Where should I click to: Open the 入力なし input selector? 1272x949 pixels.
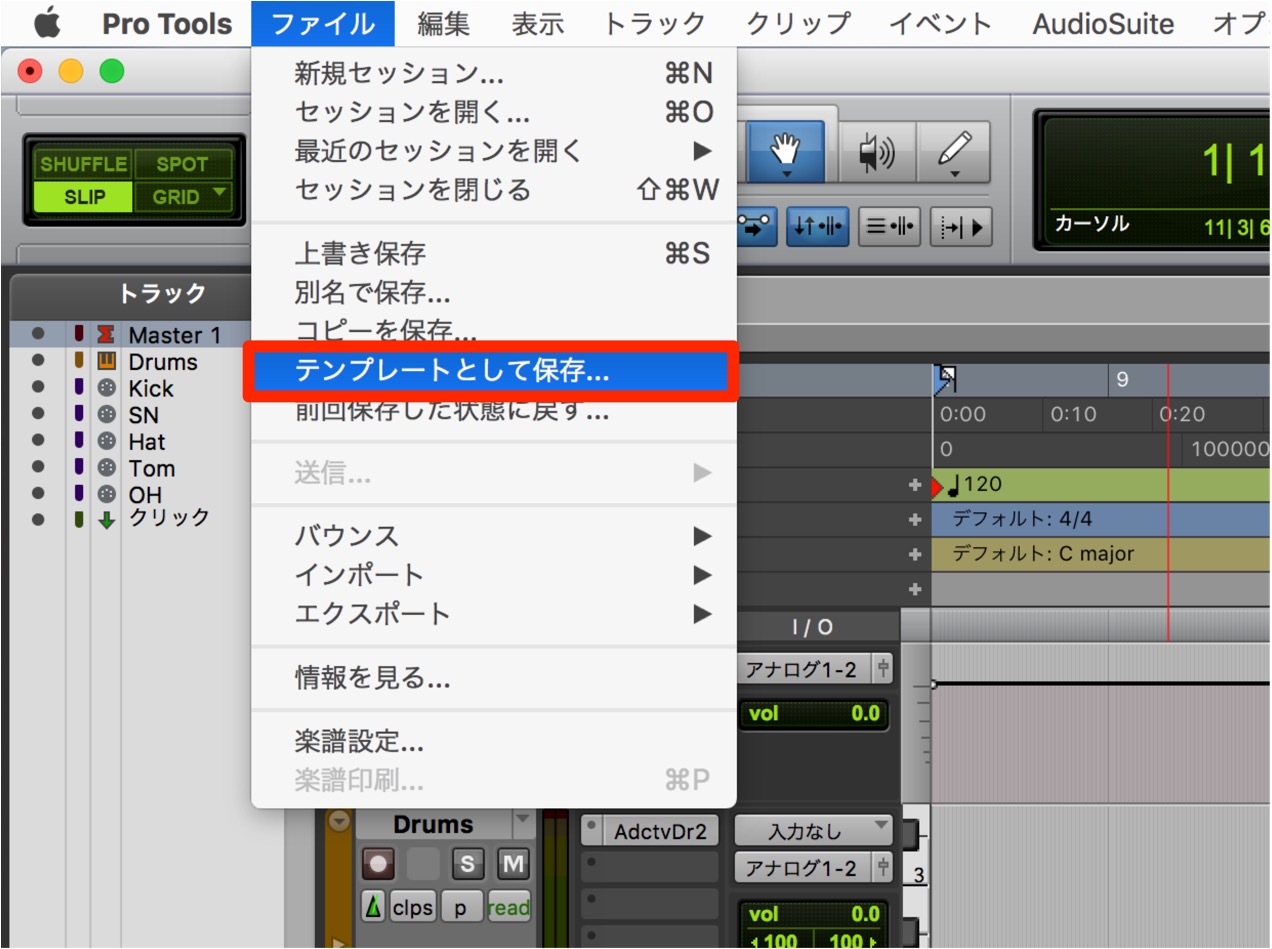coord(814,830)
